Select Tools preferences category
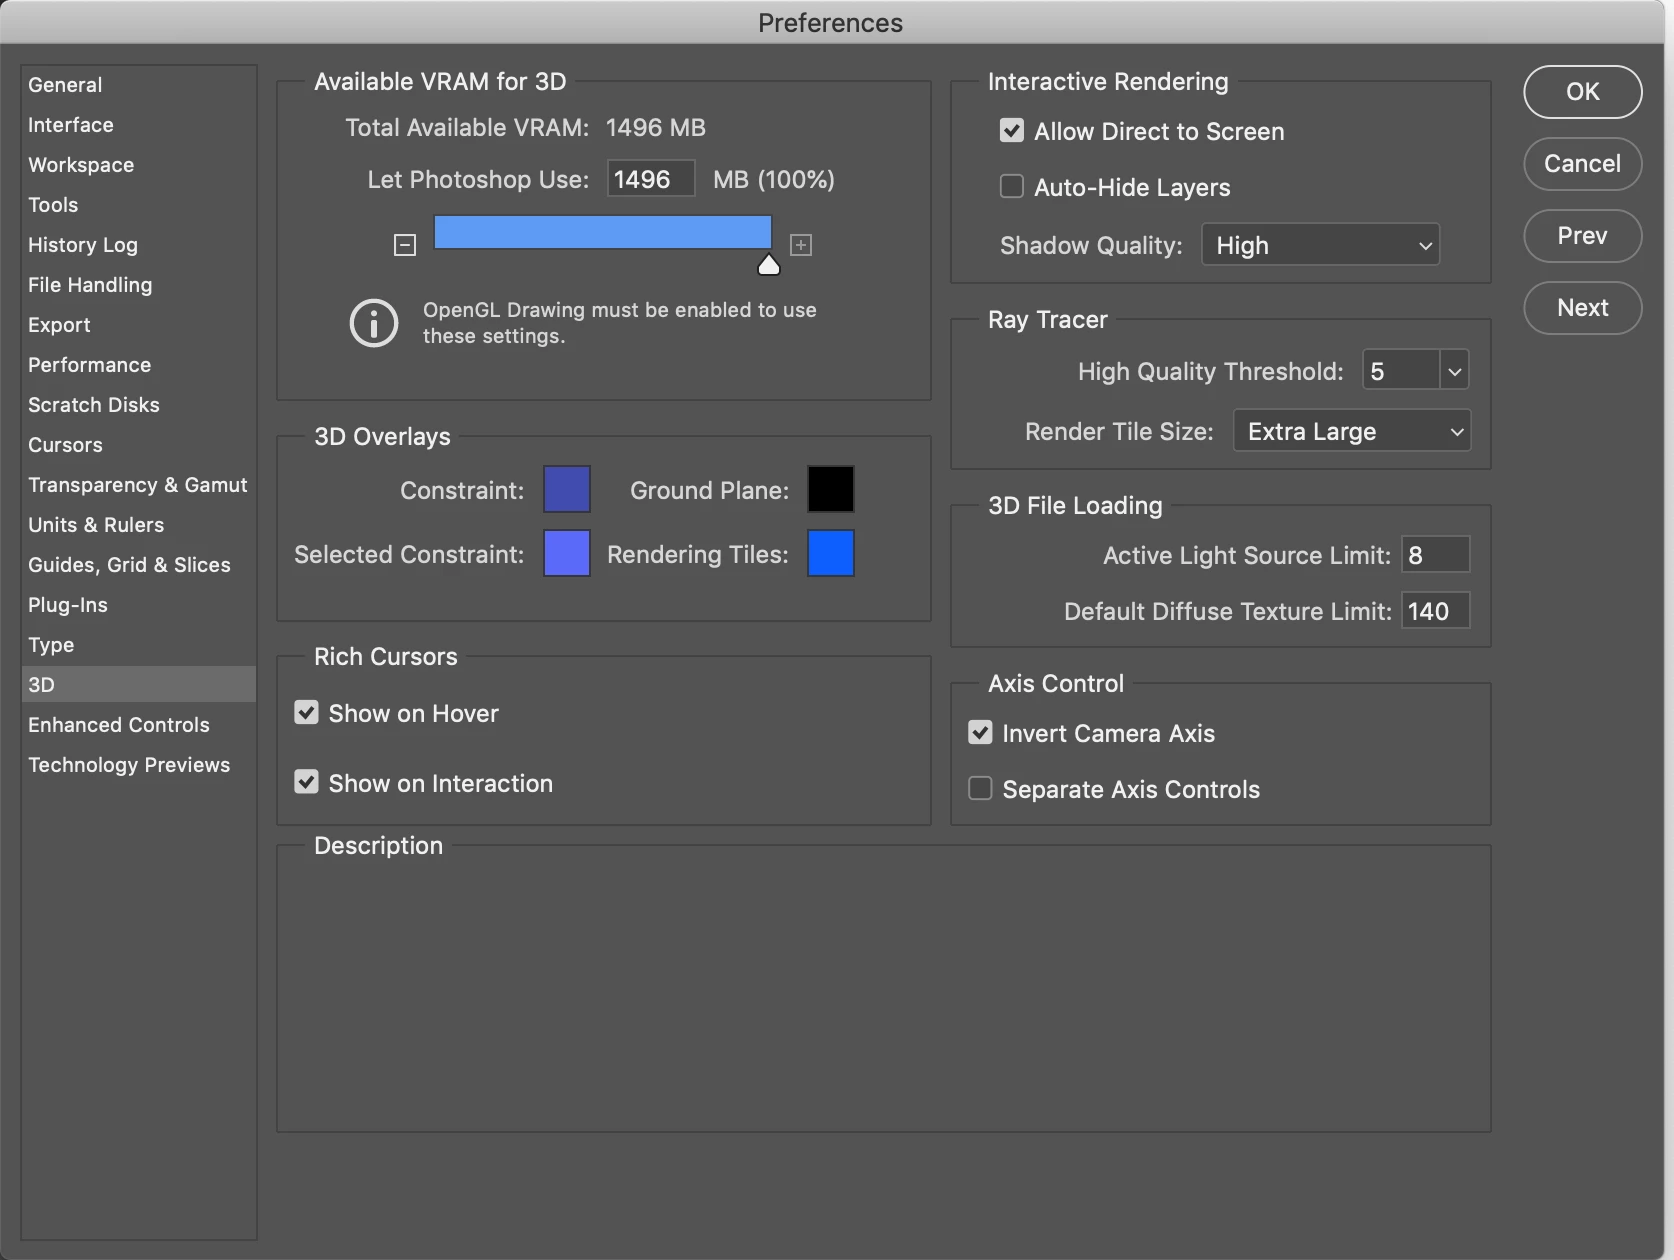This screenshot has width=1674, height=1260. click(x=138, y=205)
